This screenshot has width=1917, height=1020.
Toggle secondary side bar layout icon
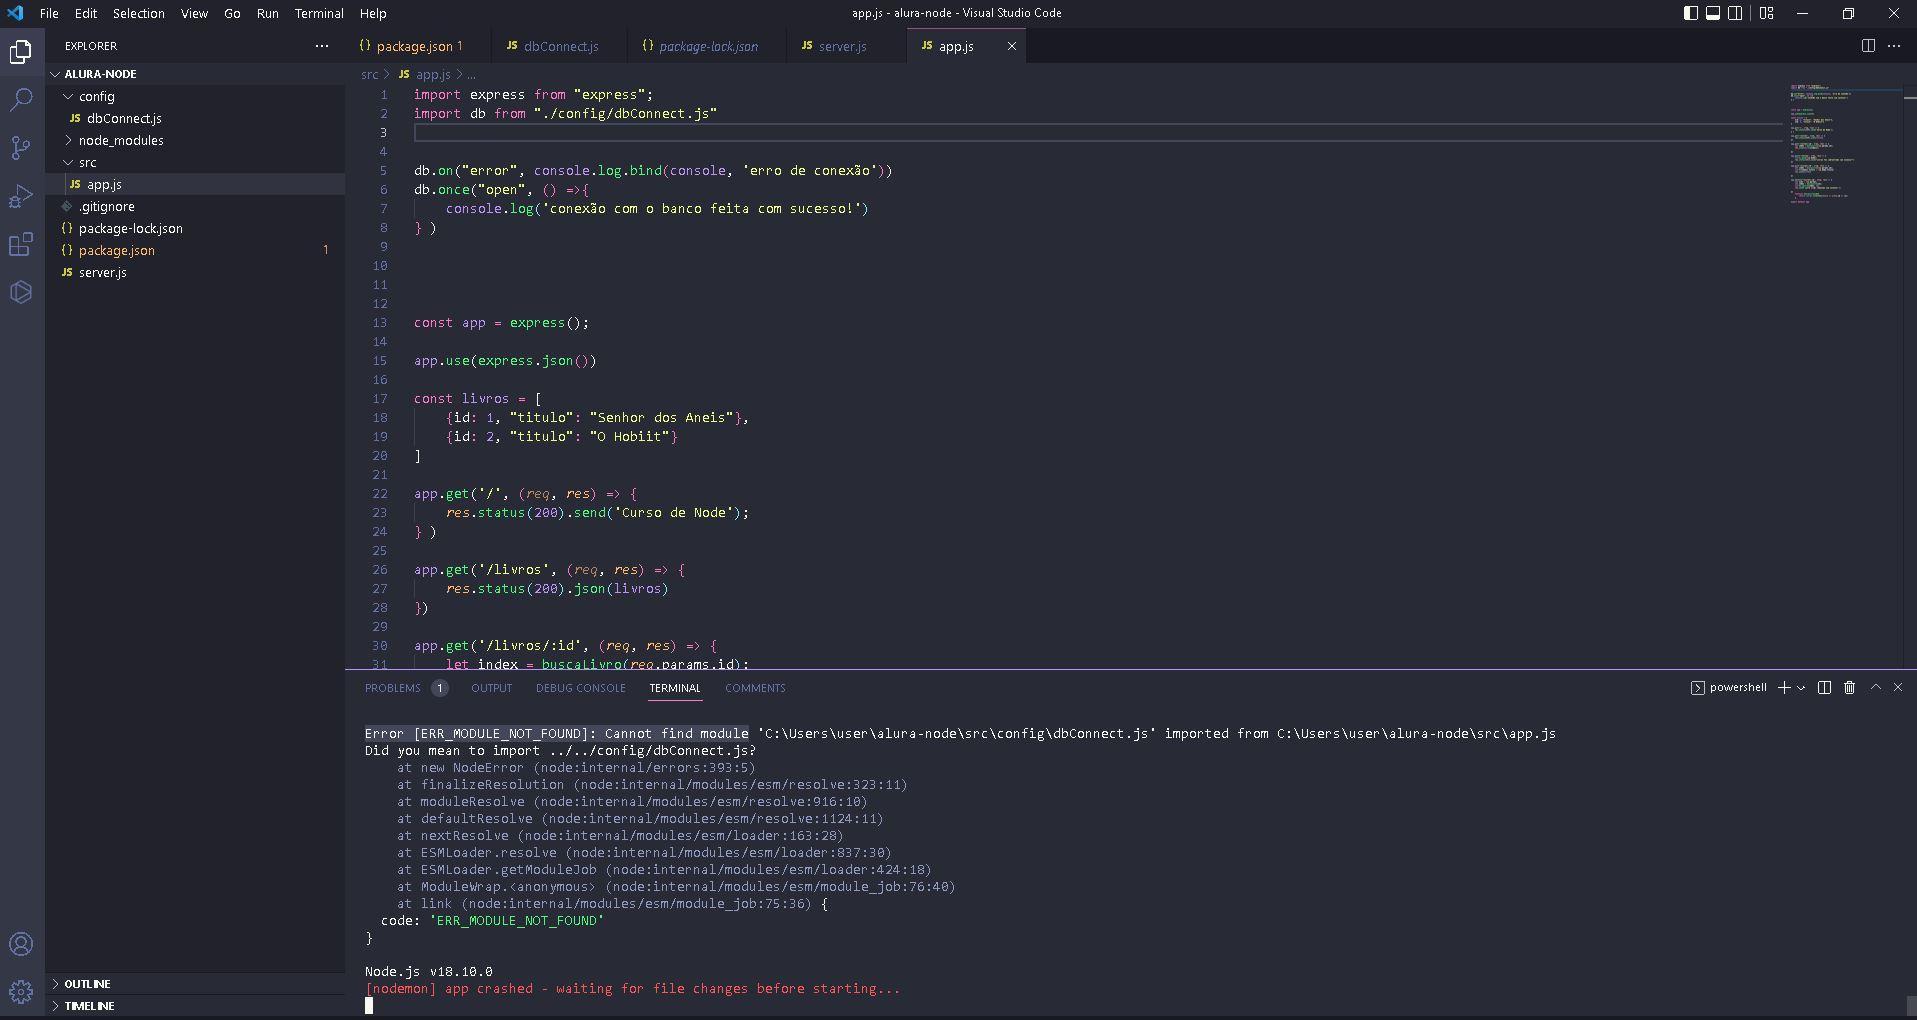coord(1735,13)
